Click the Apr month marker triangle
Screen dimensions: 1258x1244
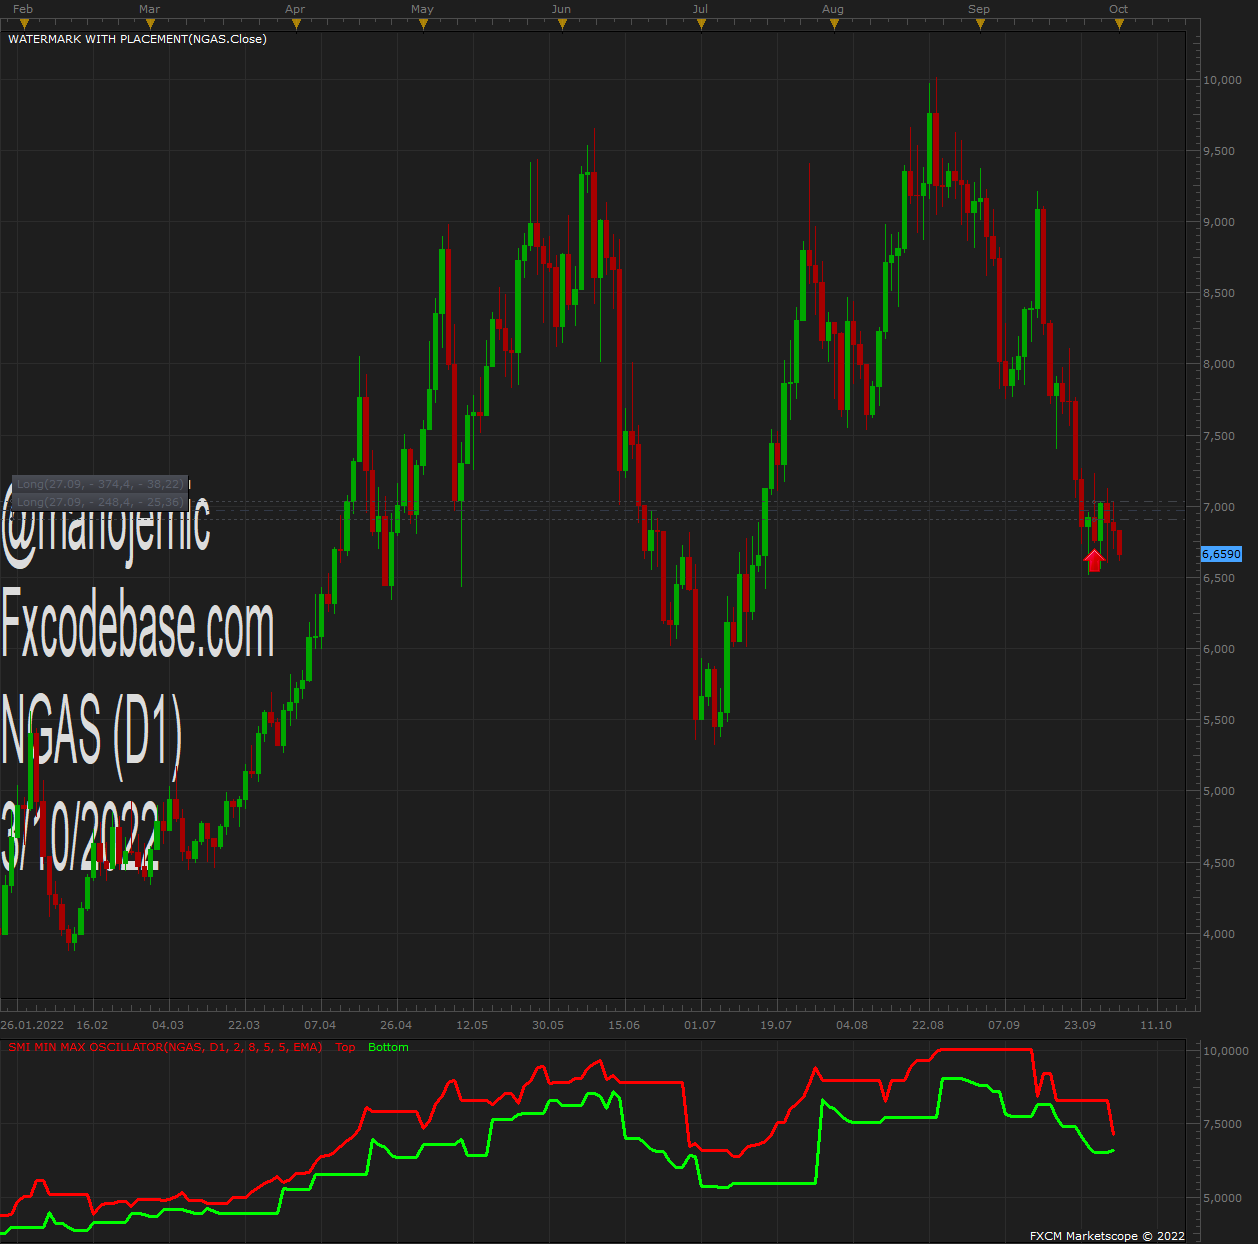coord(295,24)
